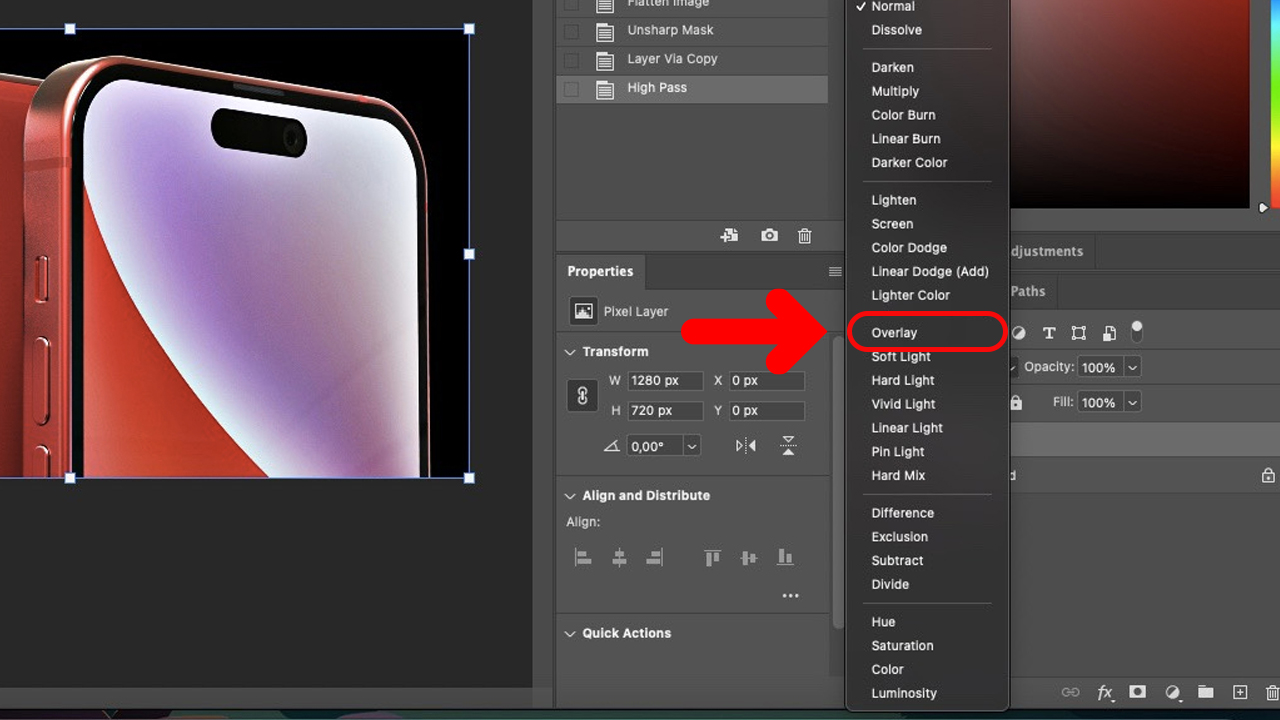The width and height of the screenshot is (1280, 720).
Task: Click the Pixel Layer thumbnail icon
Action: point(583,311)
